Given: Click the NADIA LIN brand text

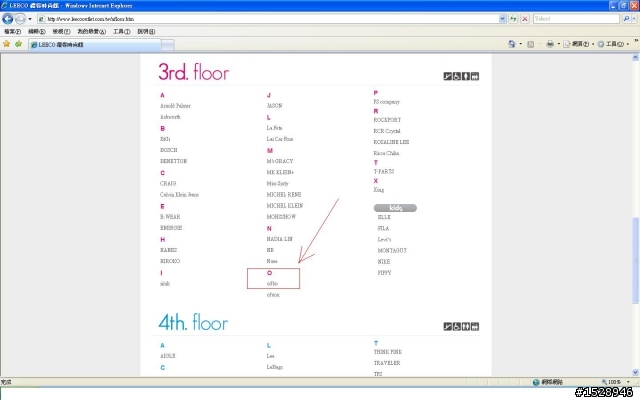Looking at the screenshot, I should 279,239.
